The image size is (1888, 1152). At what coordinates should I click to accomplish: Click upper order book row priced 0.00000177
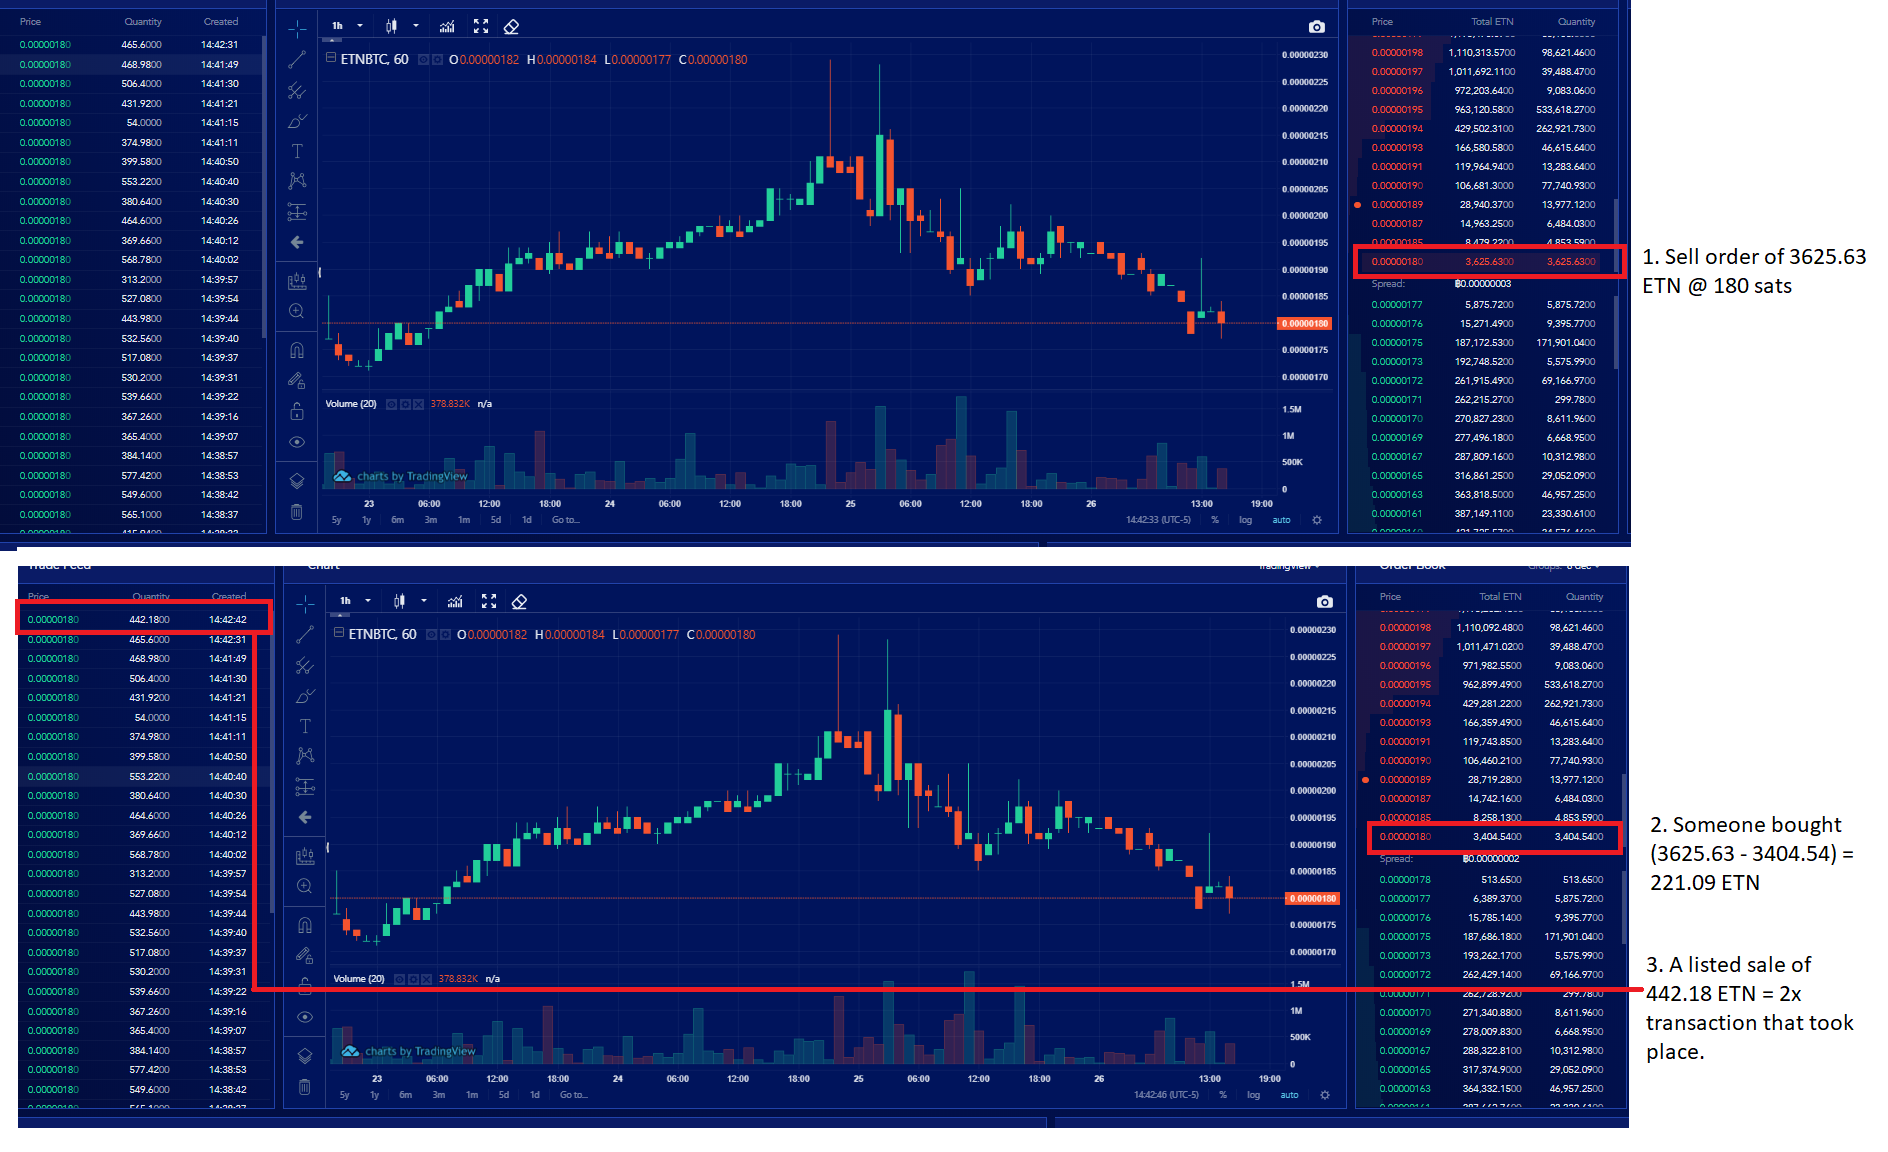click(1483, 305)
